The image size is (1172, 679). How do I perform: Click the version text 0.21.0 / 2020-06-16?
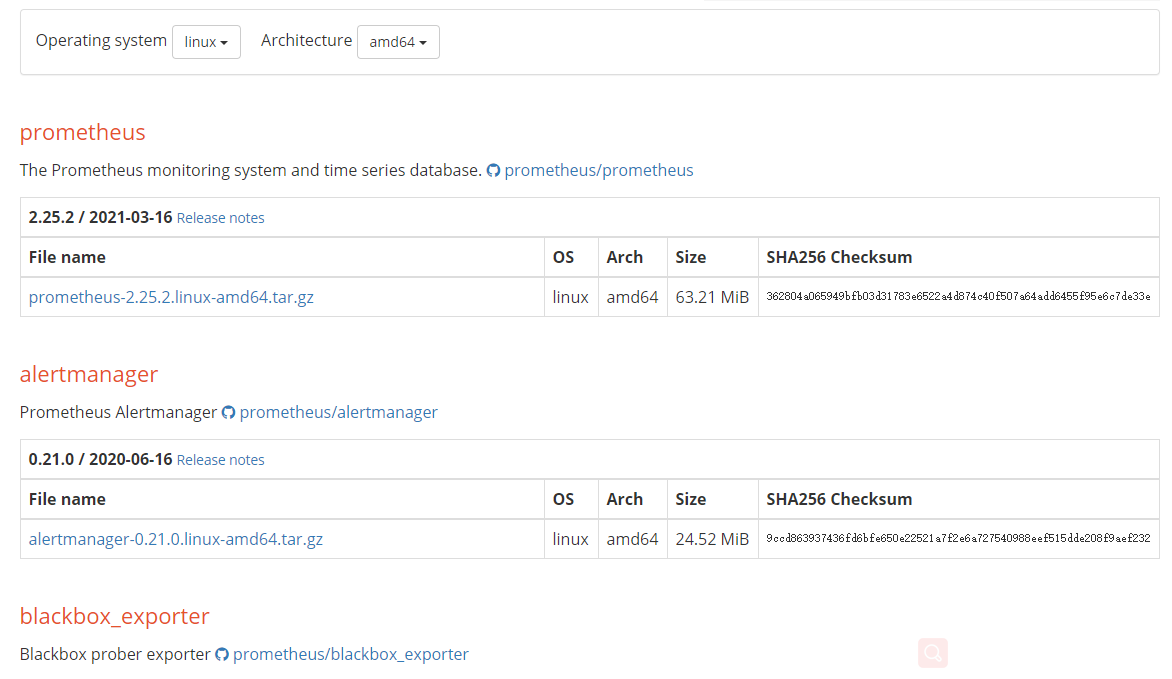(x=100, y=460)
